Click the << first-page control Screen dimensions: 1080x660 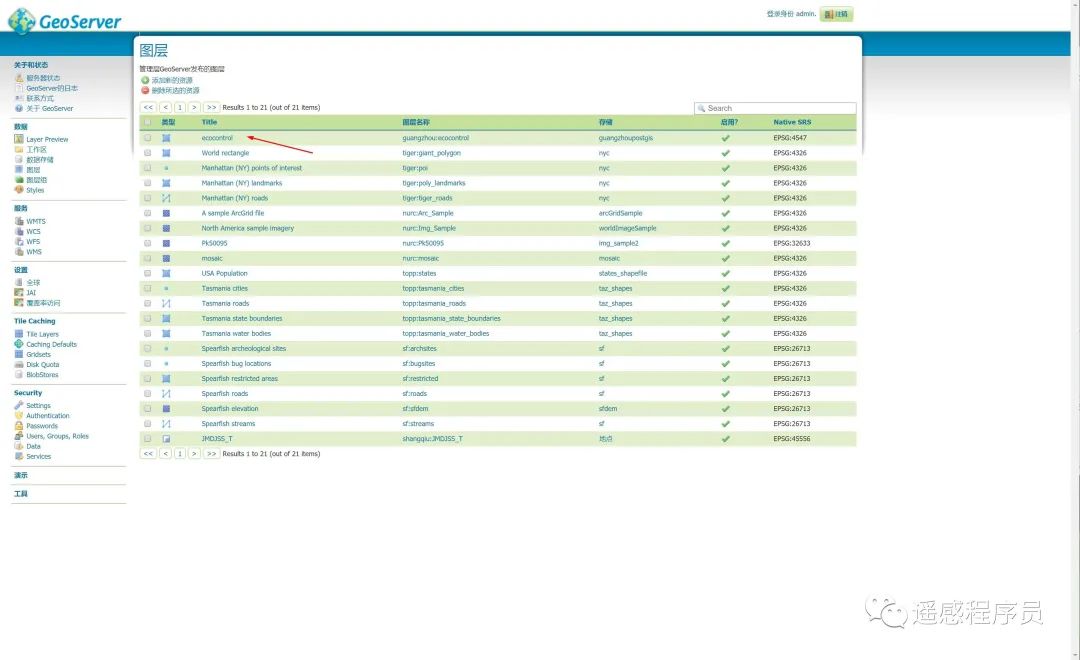point(147,106)
